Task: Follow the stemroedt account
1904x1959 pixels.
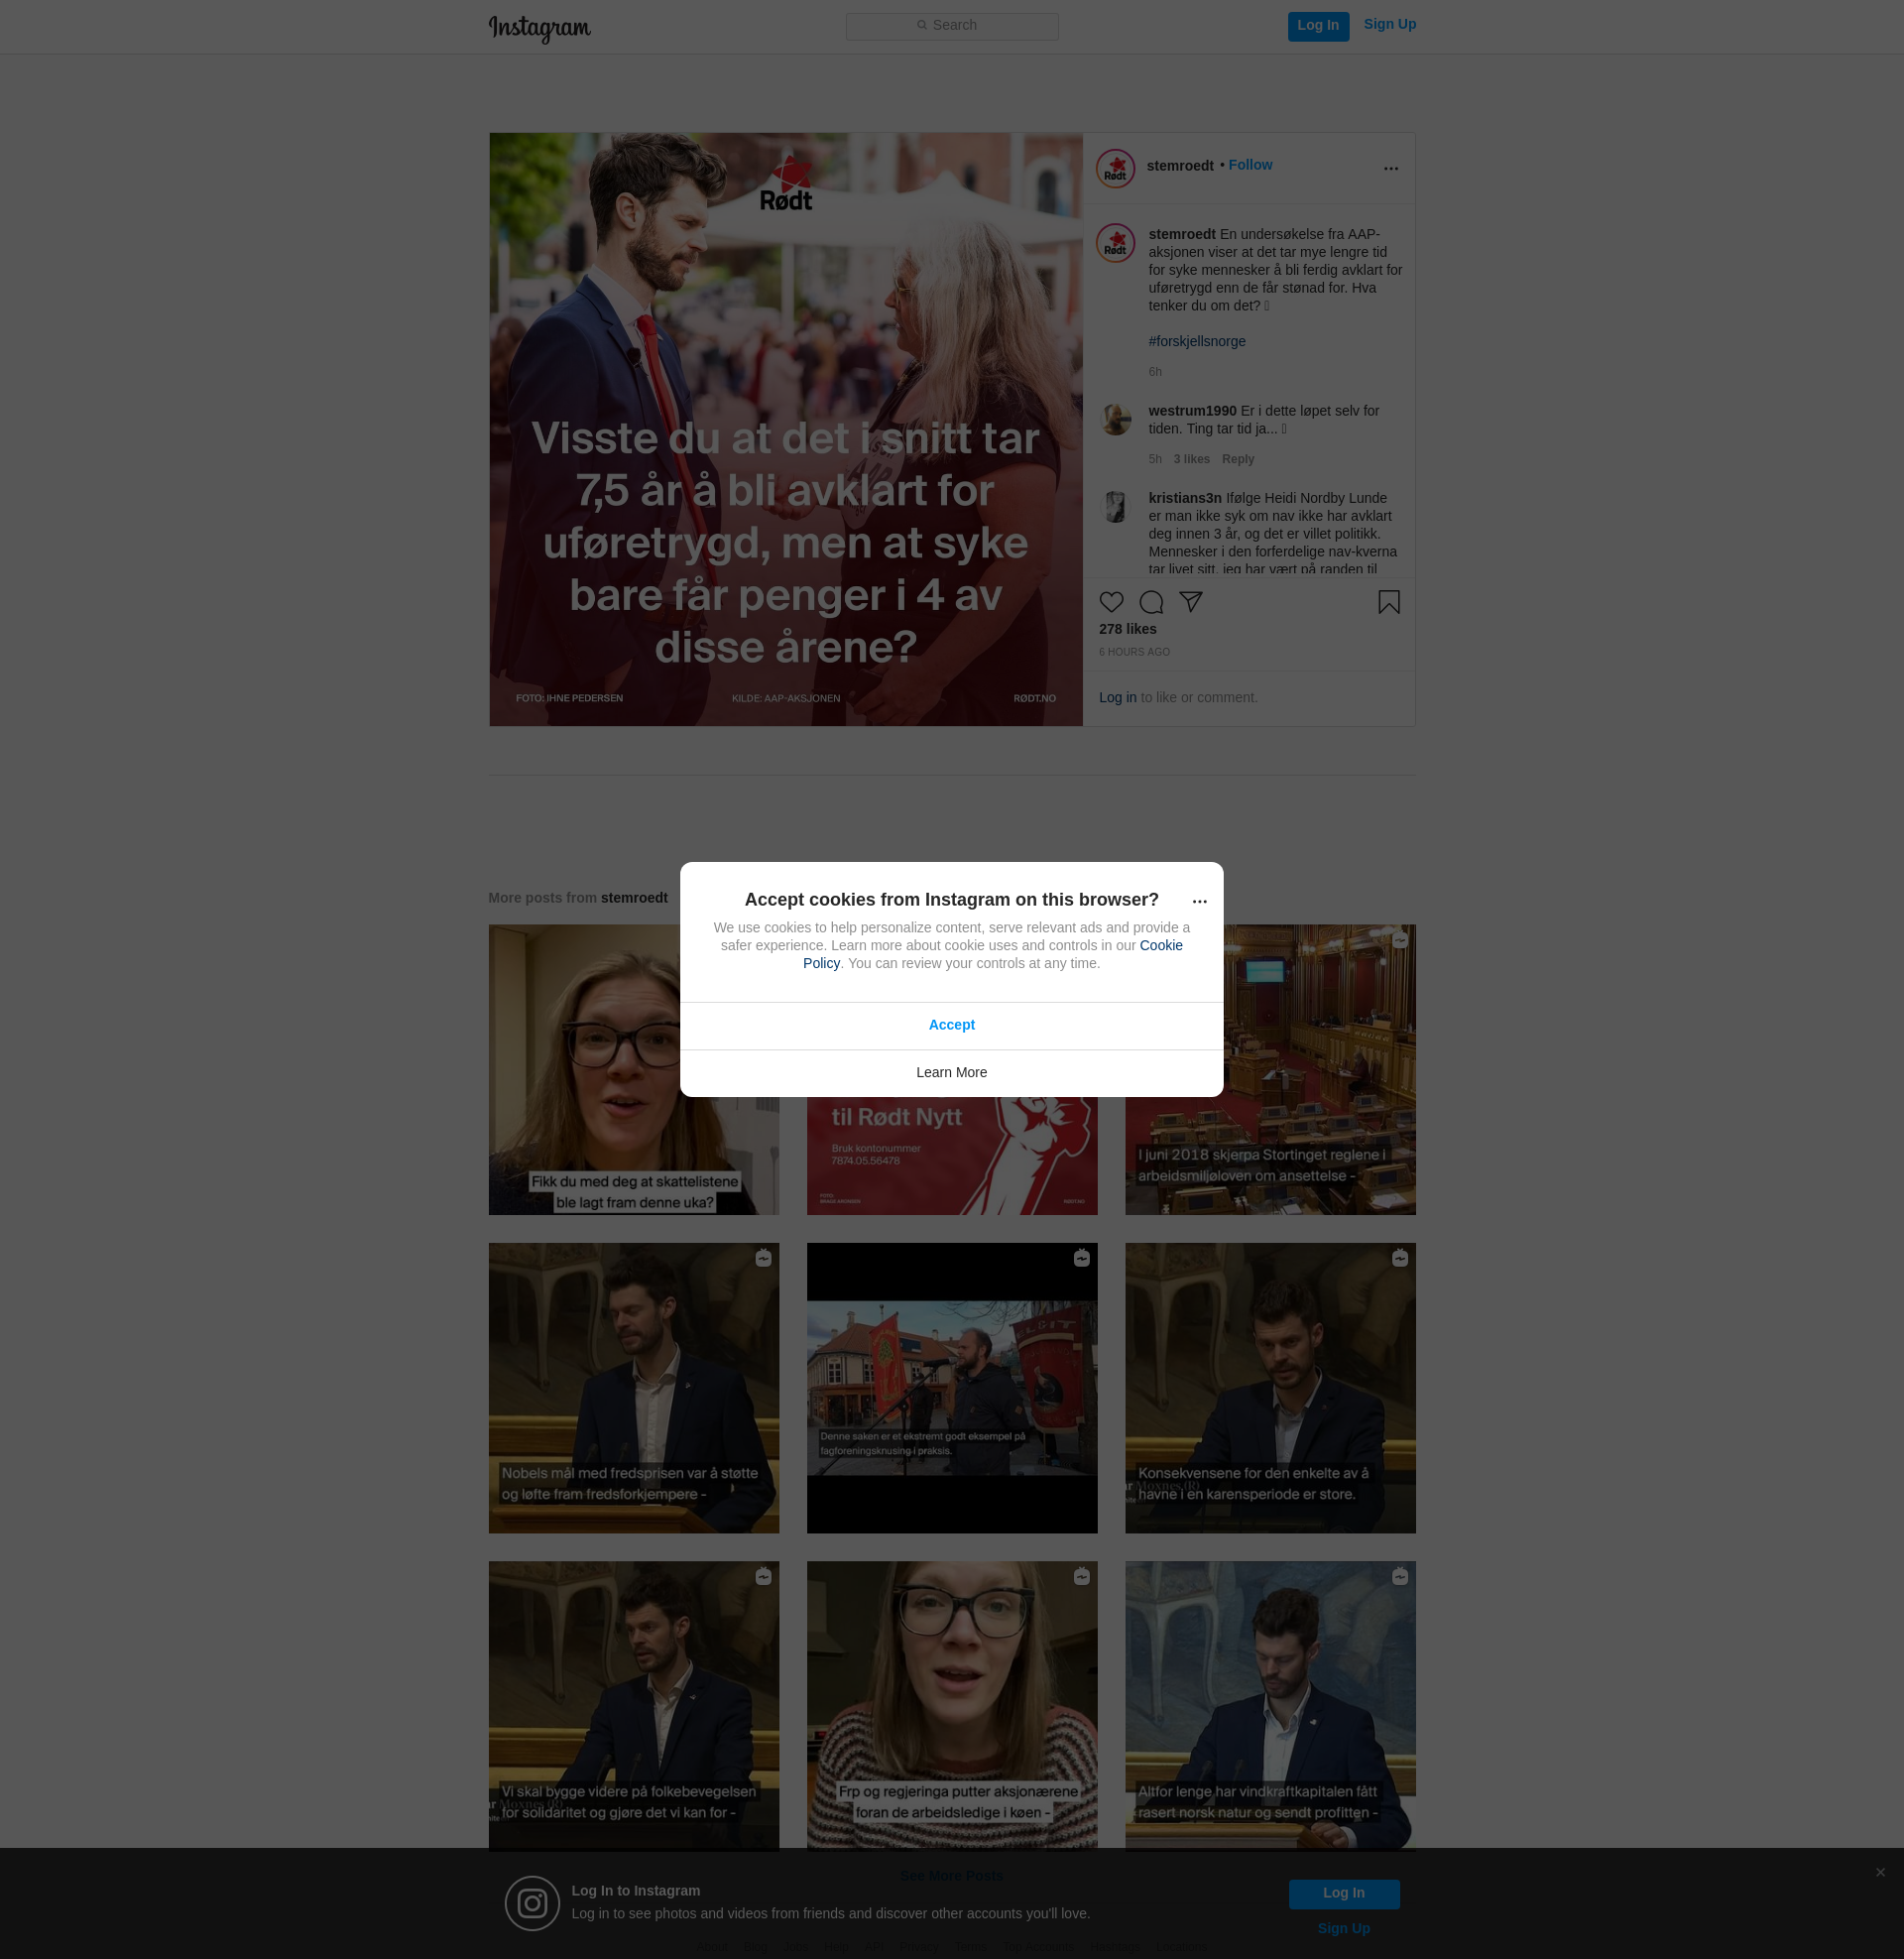Action: pos(1250,165)
